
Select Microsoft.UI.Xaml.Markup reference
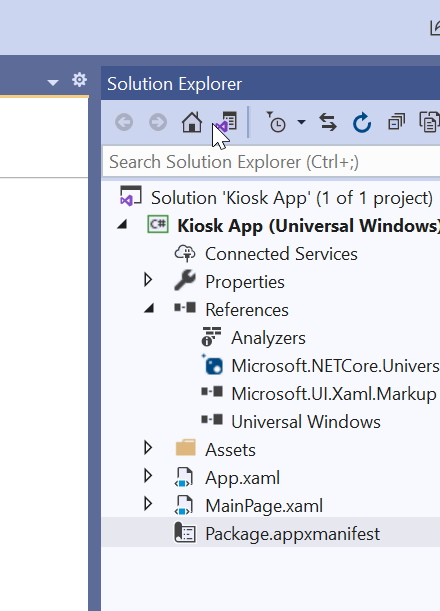click(x=334, y=394)
